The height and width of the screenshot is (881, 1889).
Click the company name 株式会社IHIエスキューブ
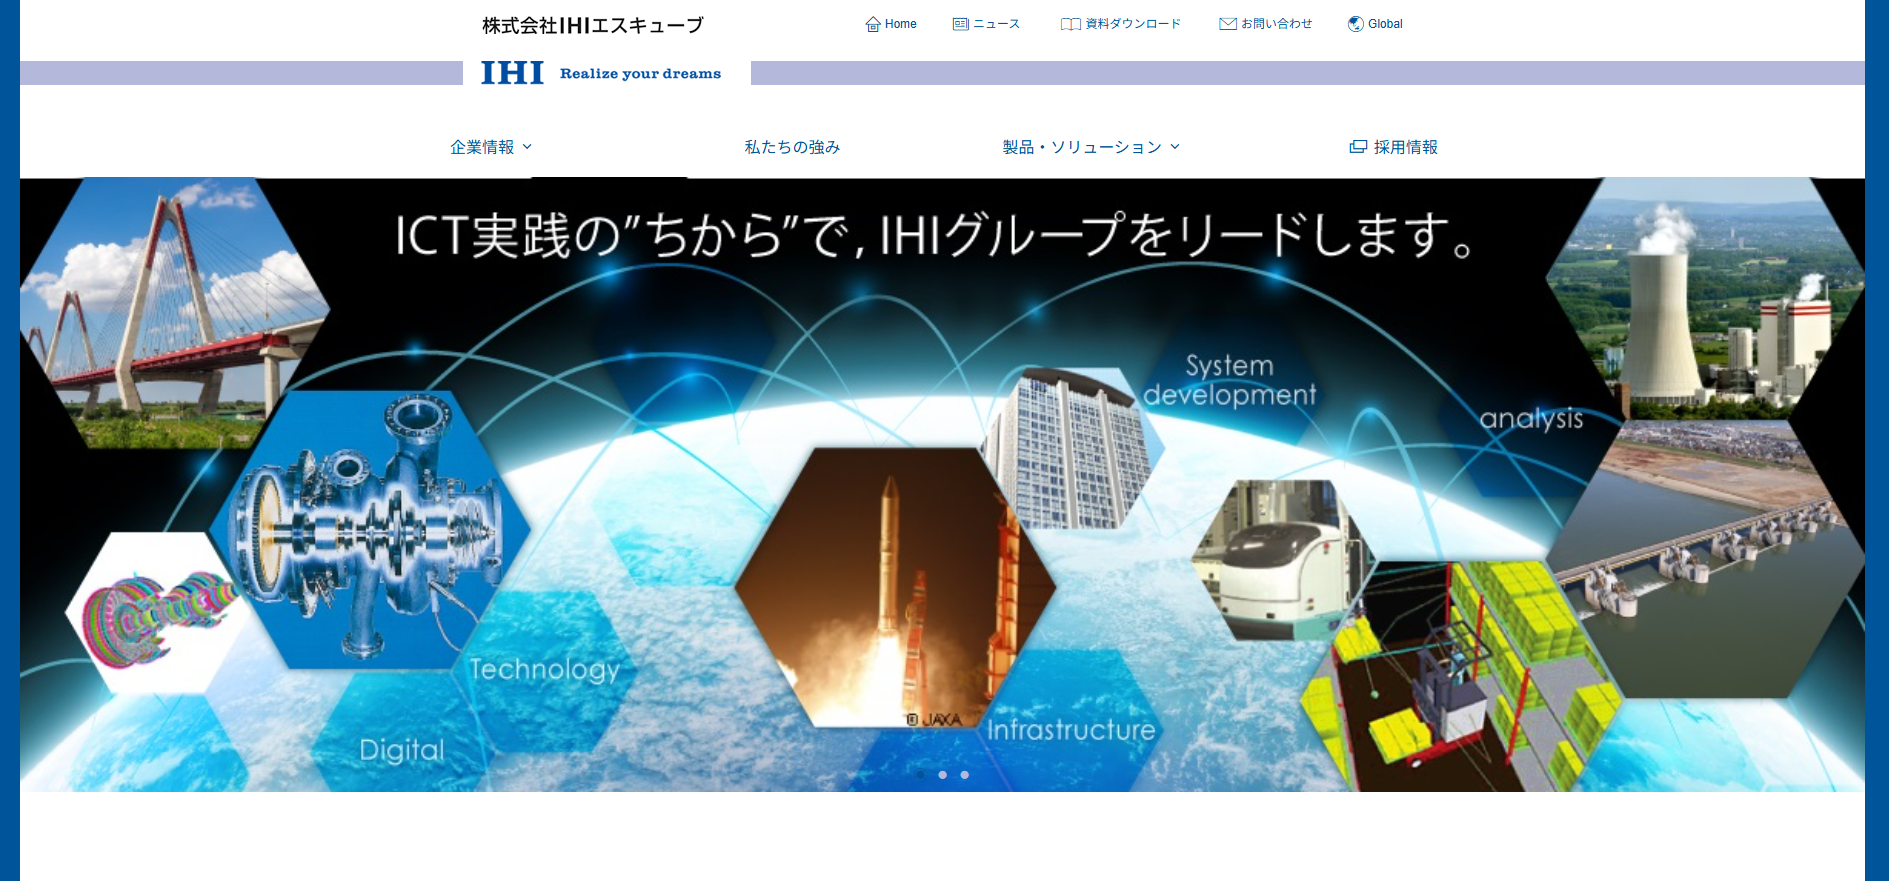point(593,25)
